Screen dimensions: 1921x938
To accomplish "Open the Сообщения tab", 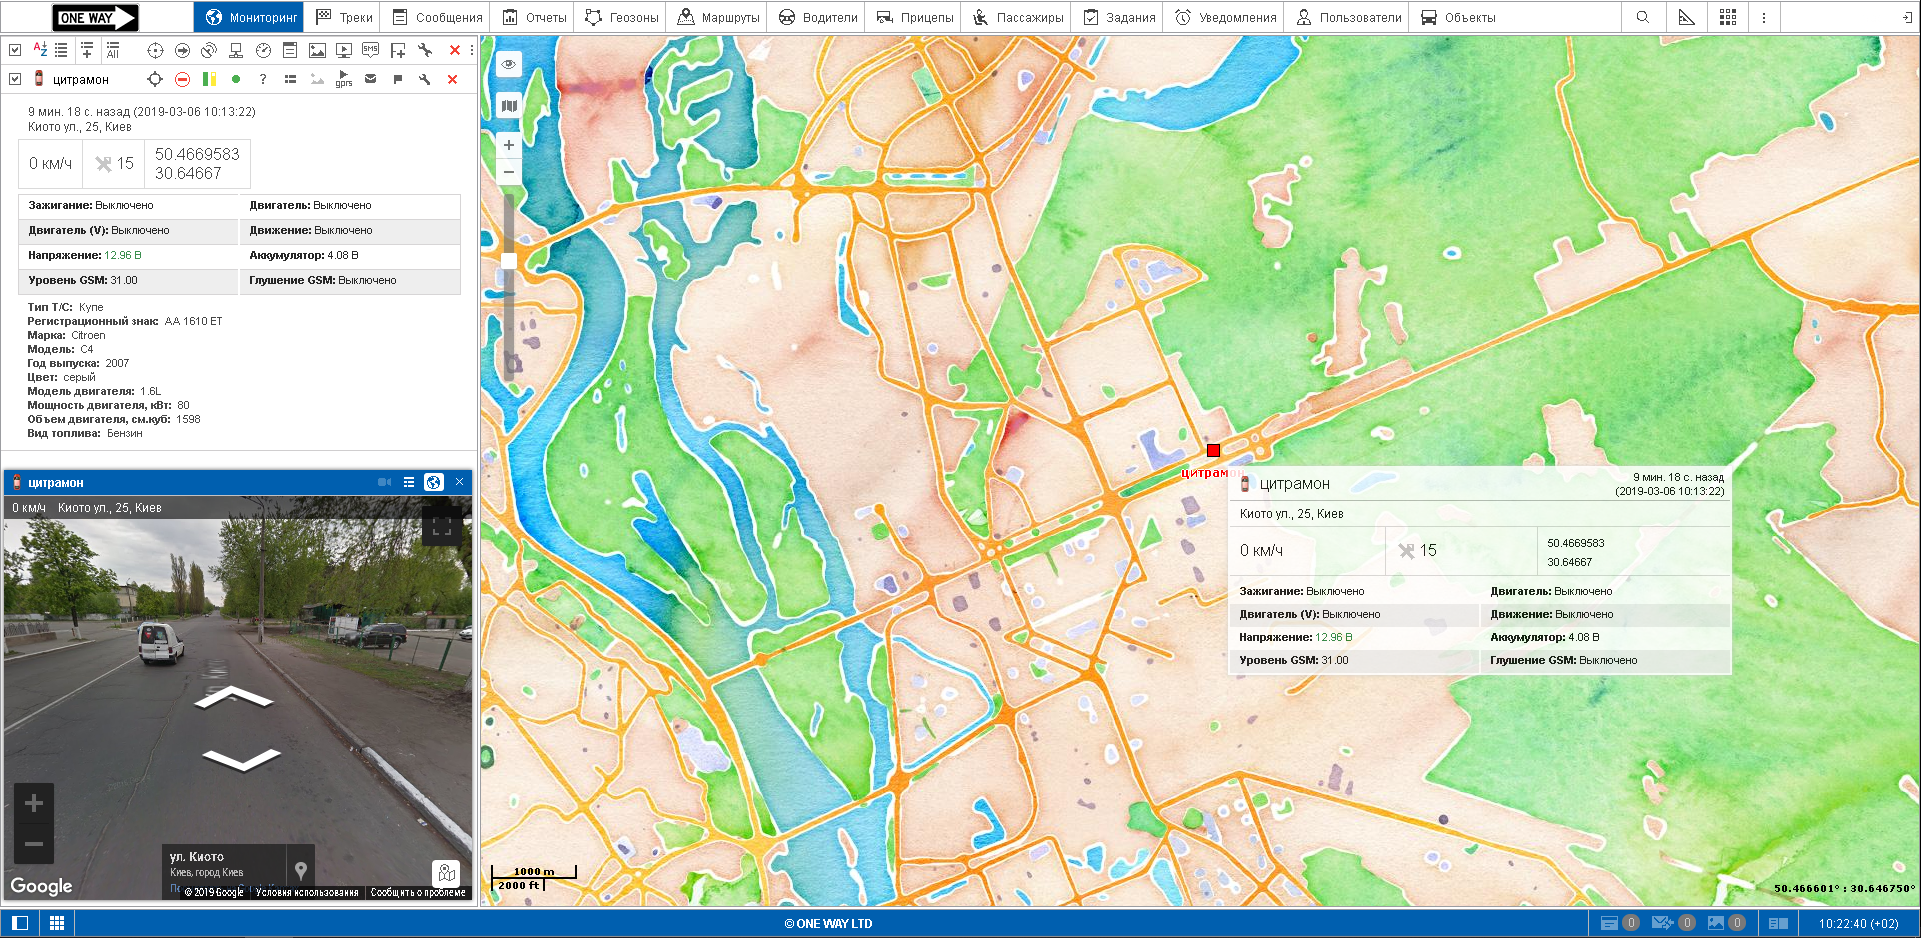I will [x=437, y=17].
